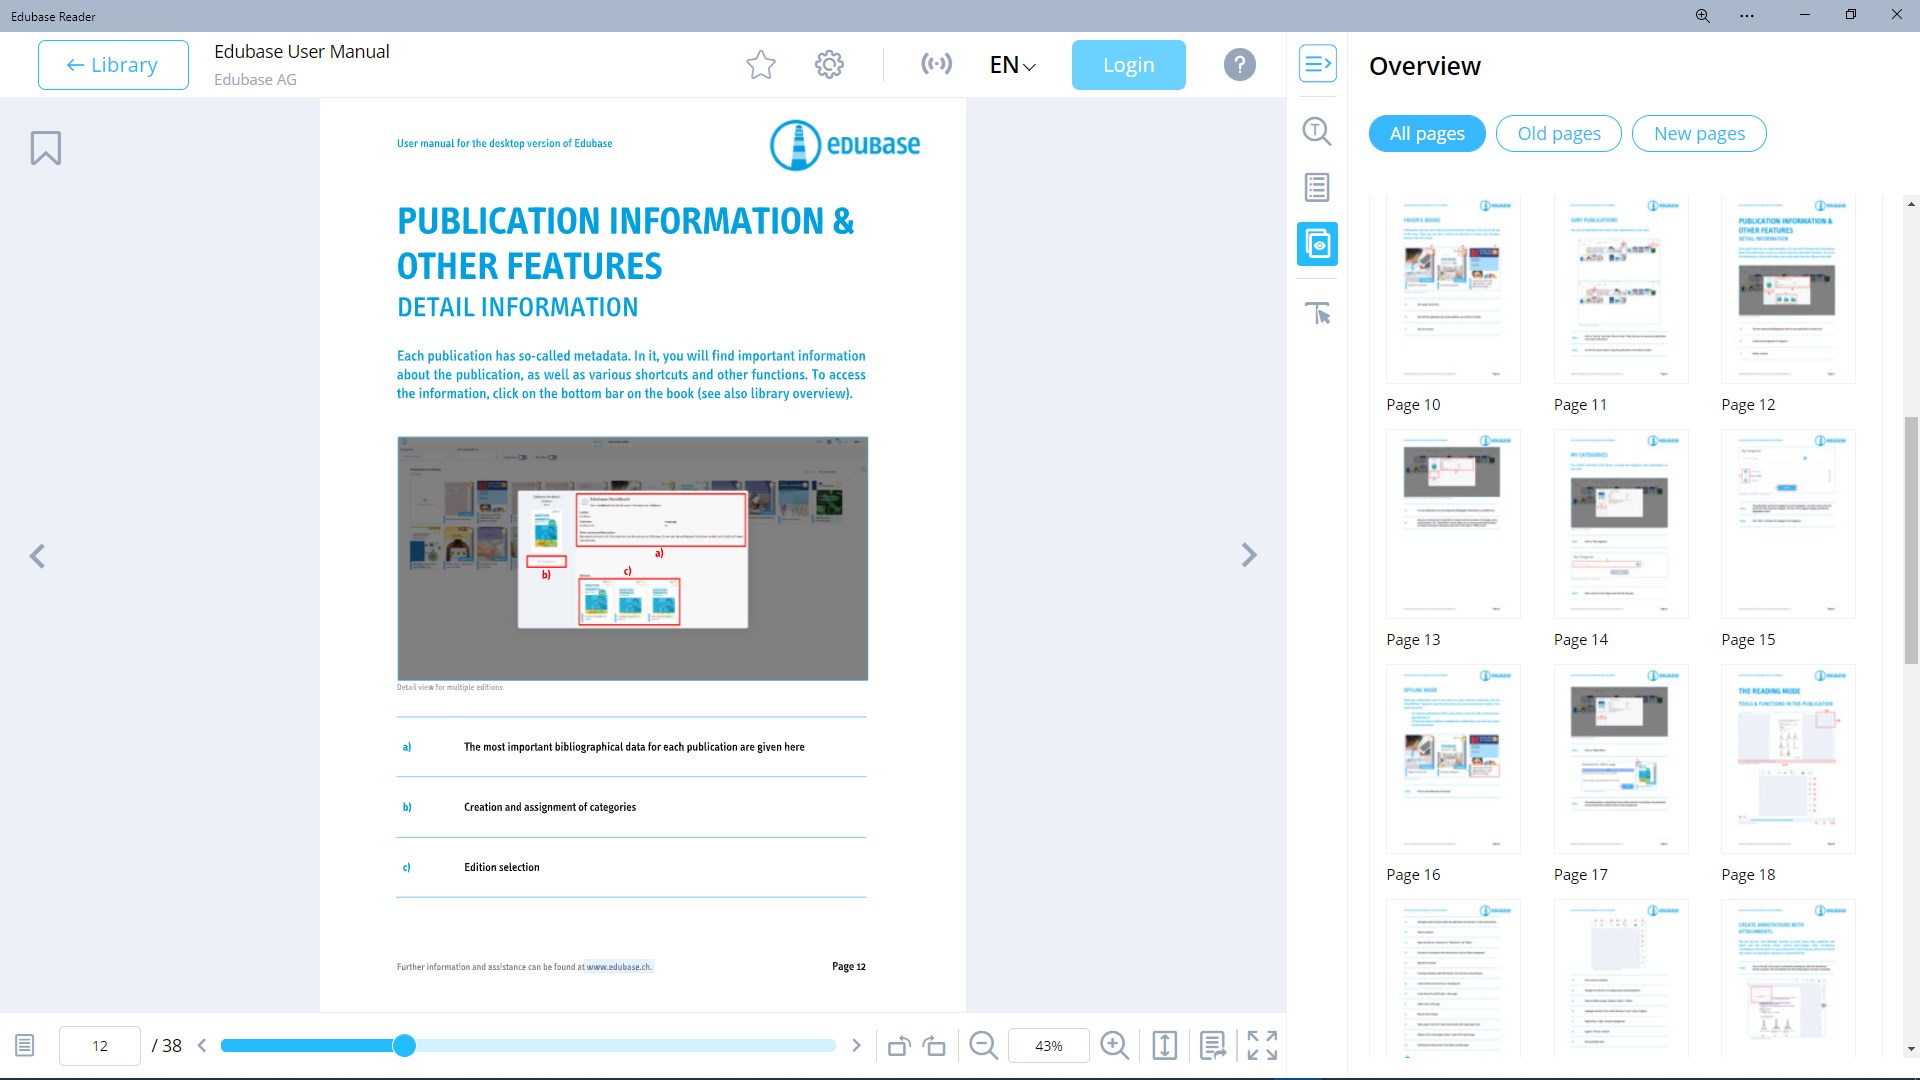Mark publication as favorite with star icon
This screenshot has width=1920, height=1080.
761,65
